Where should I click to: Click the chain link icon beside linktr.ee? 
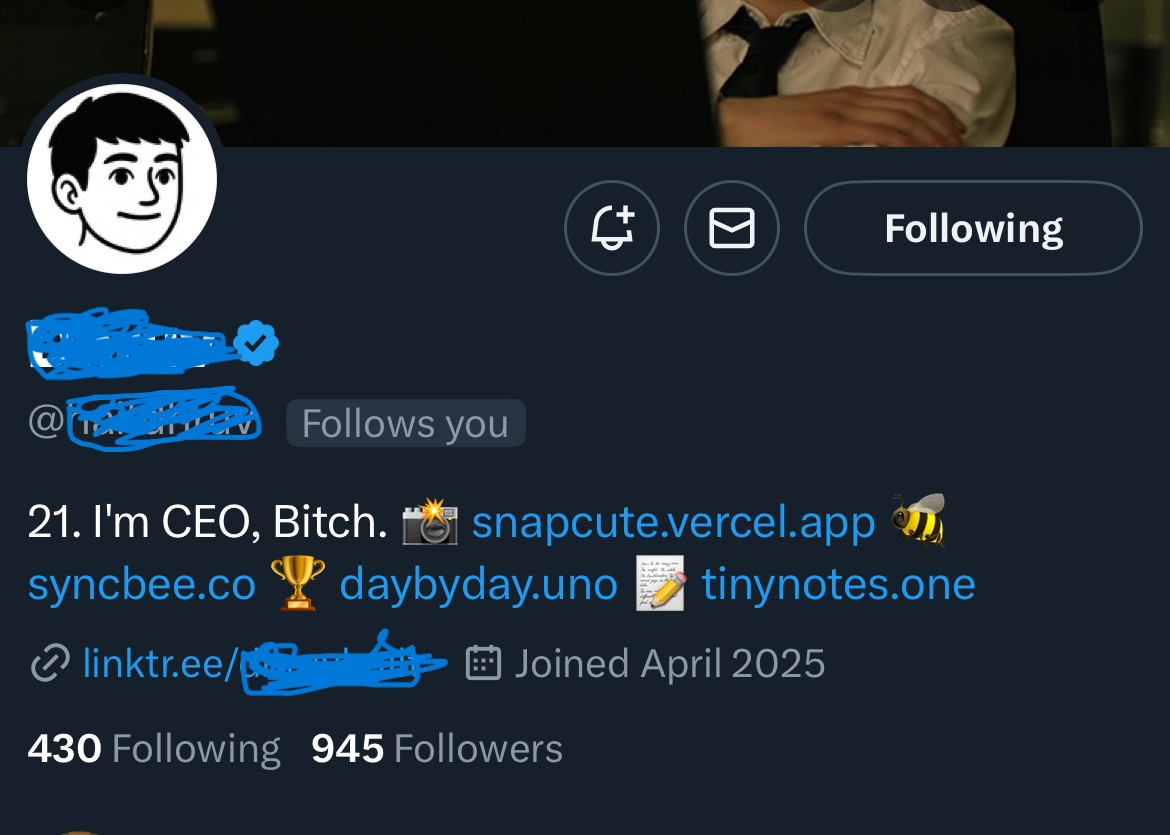(50, 663)
